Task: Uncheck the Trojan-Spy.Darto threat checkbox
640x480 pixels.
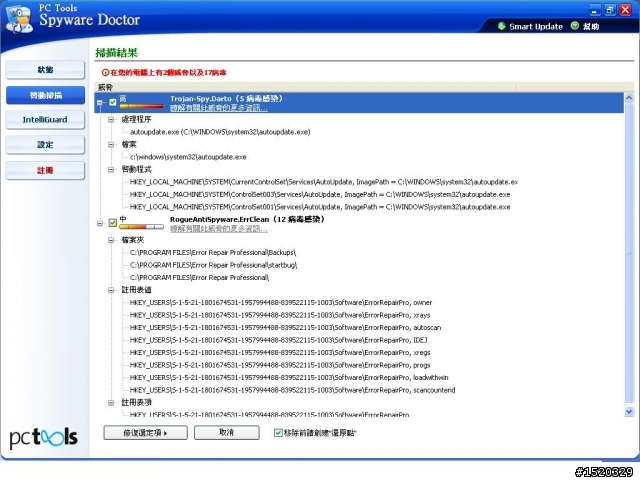Action: 113,102
